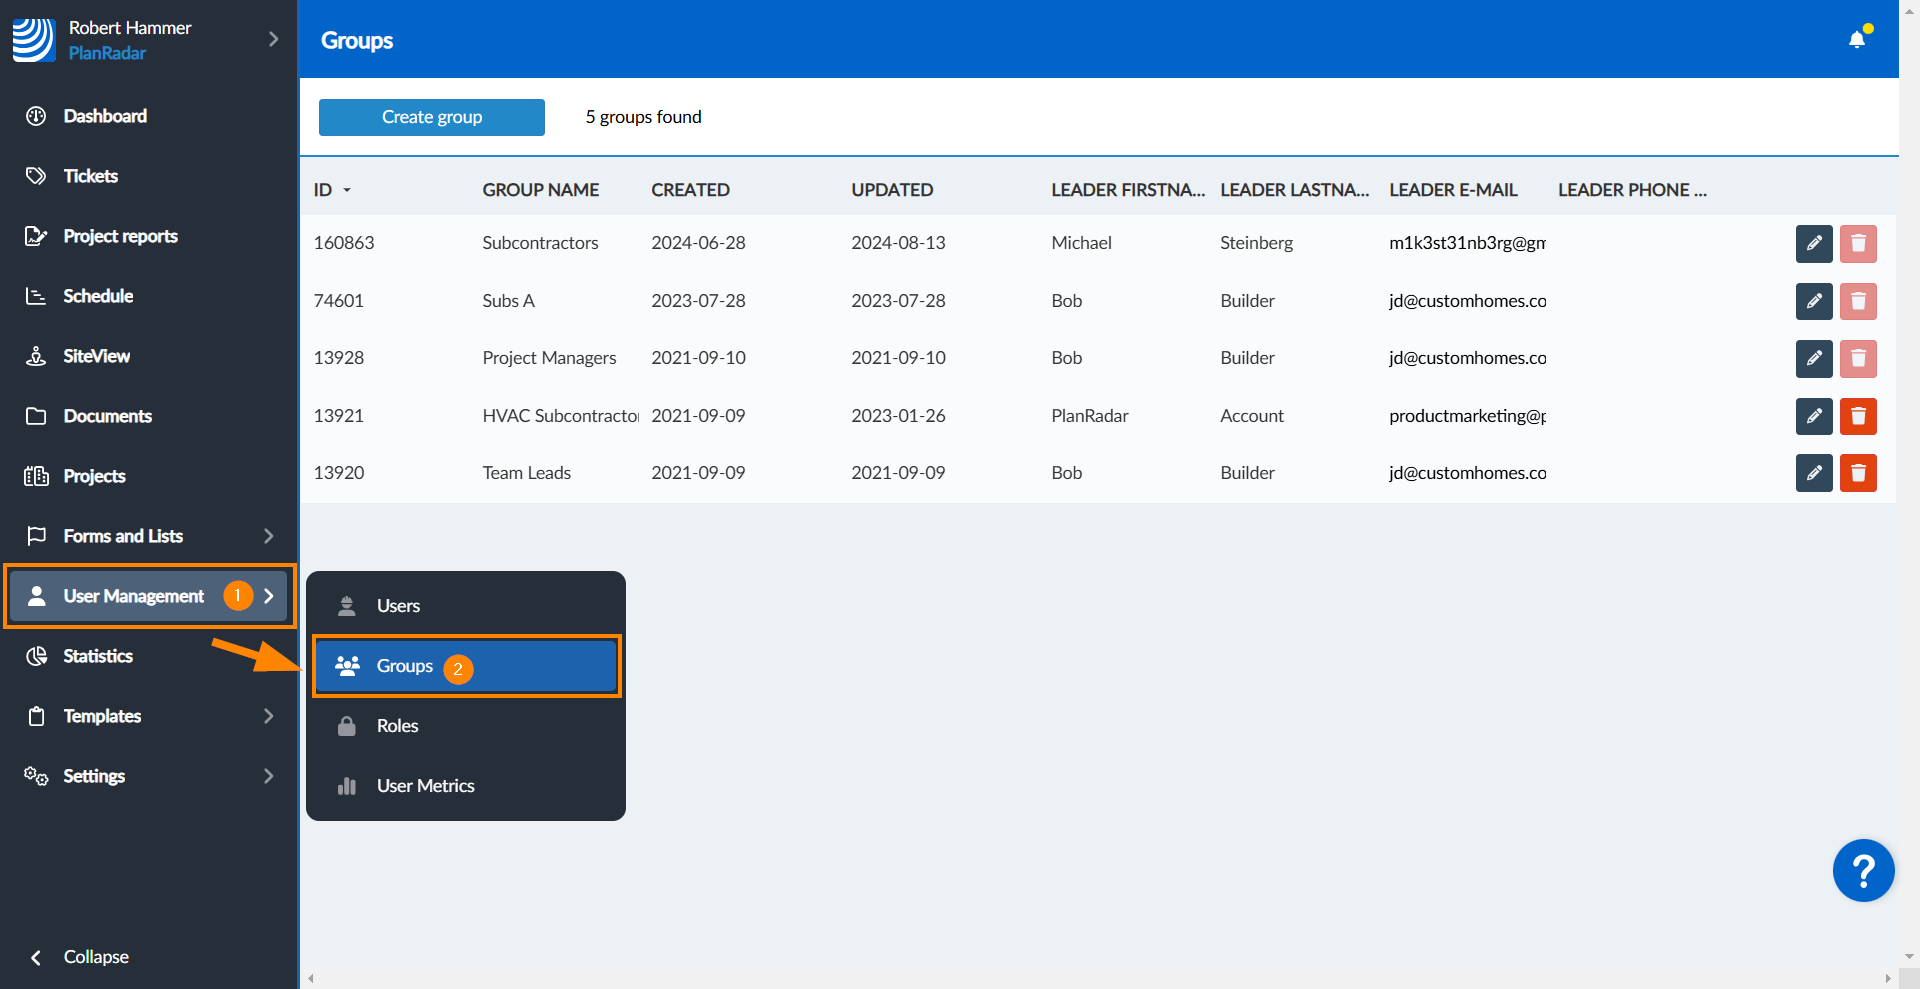Click the 2023-01-26 updated date
The image size is (1920, 989).
click(898, 416)
